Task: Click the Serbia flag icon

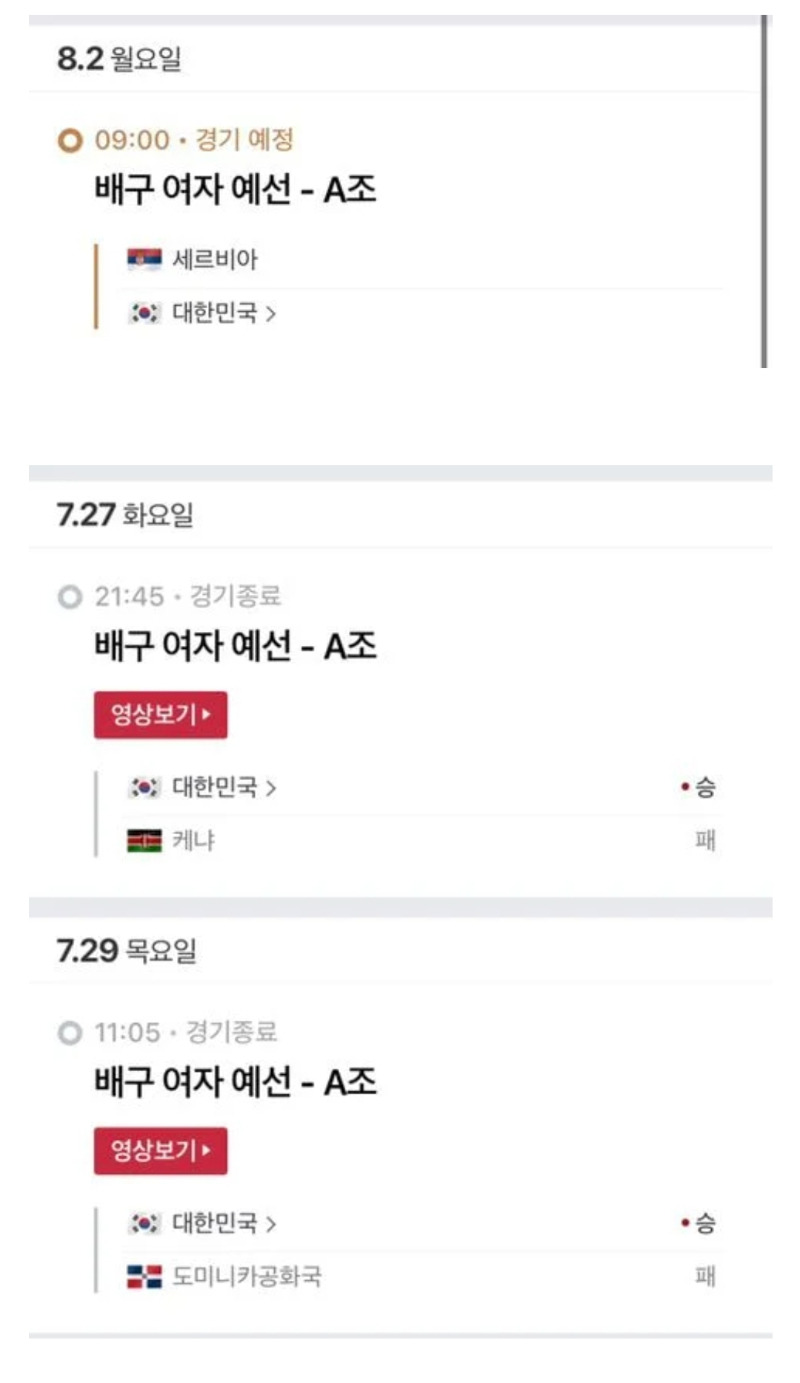Action: click(x=144, y=260)
